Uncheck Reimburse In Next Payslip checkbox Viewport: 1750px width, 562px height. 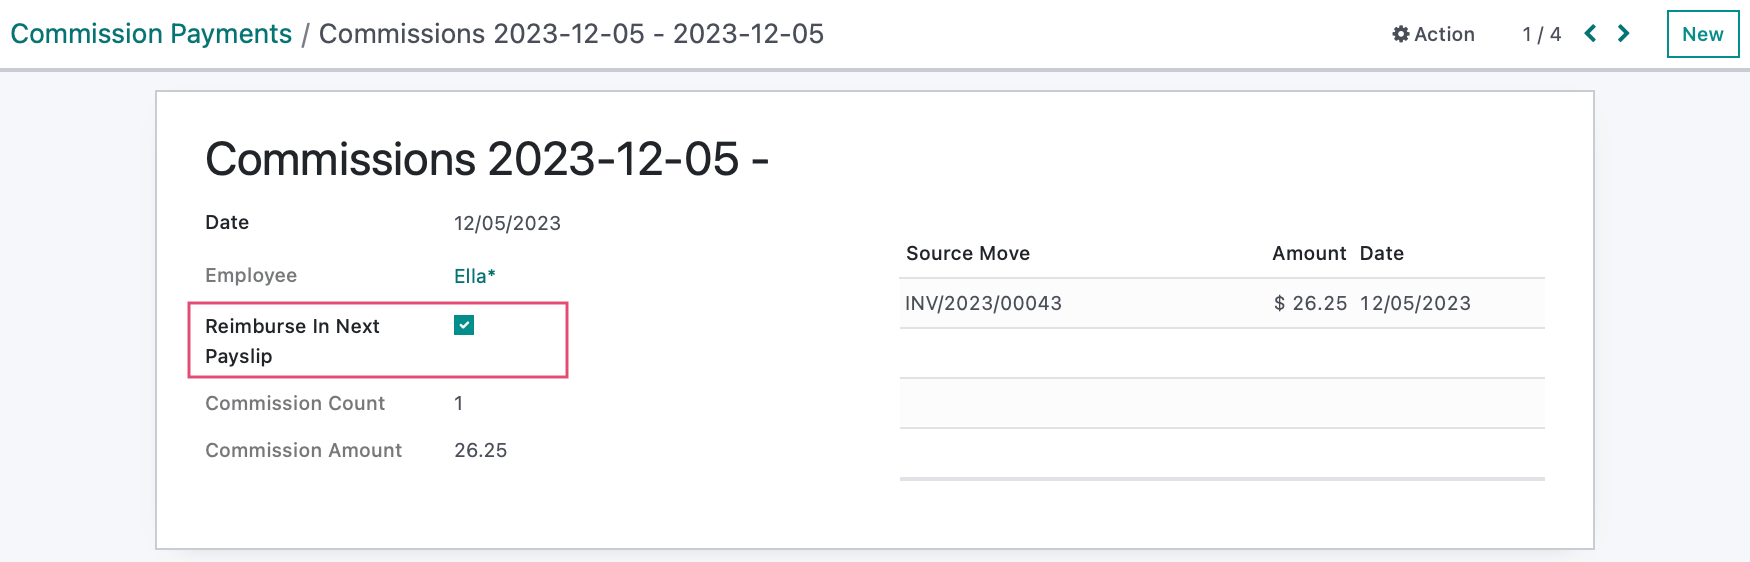(x=464, y=325)
